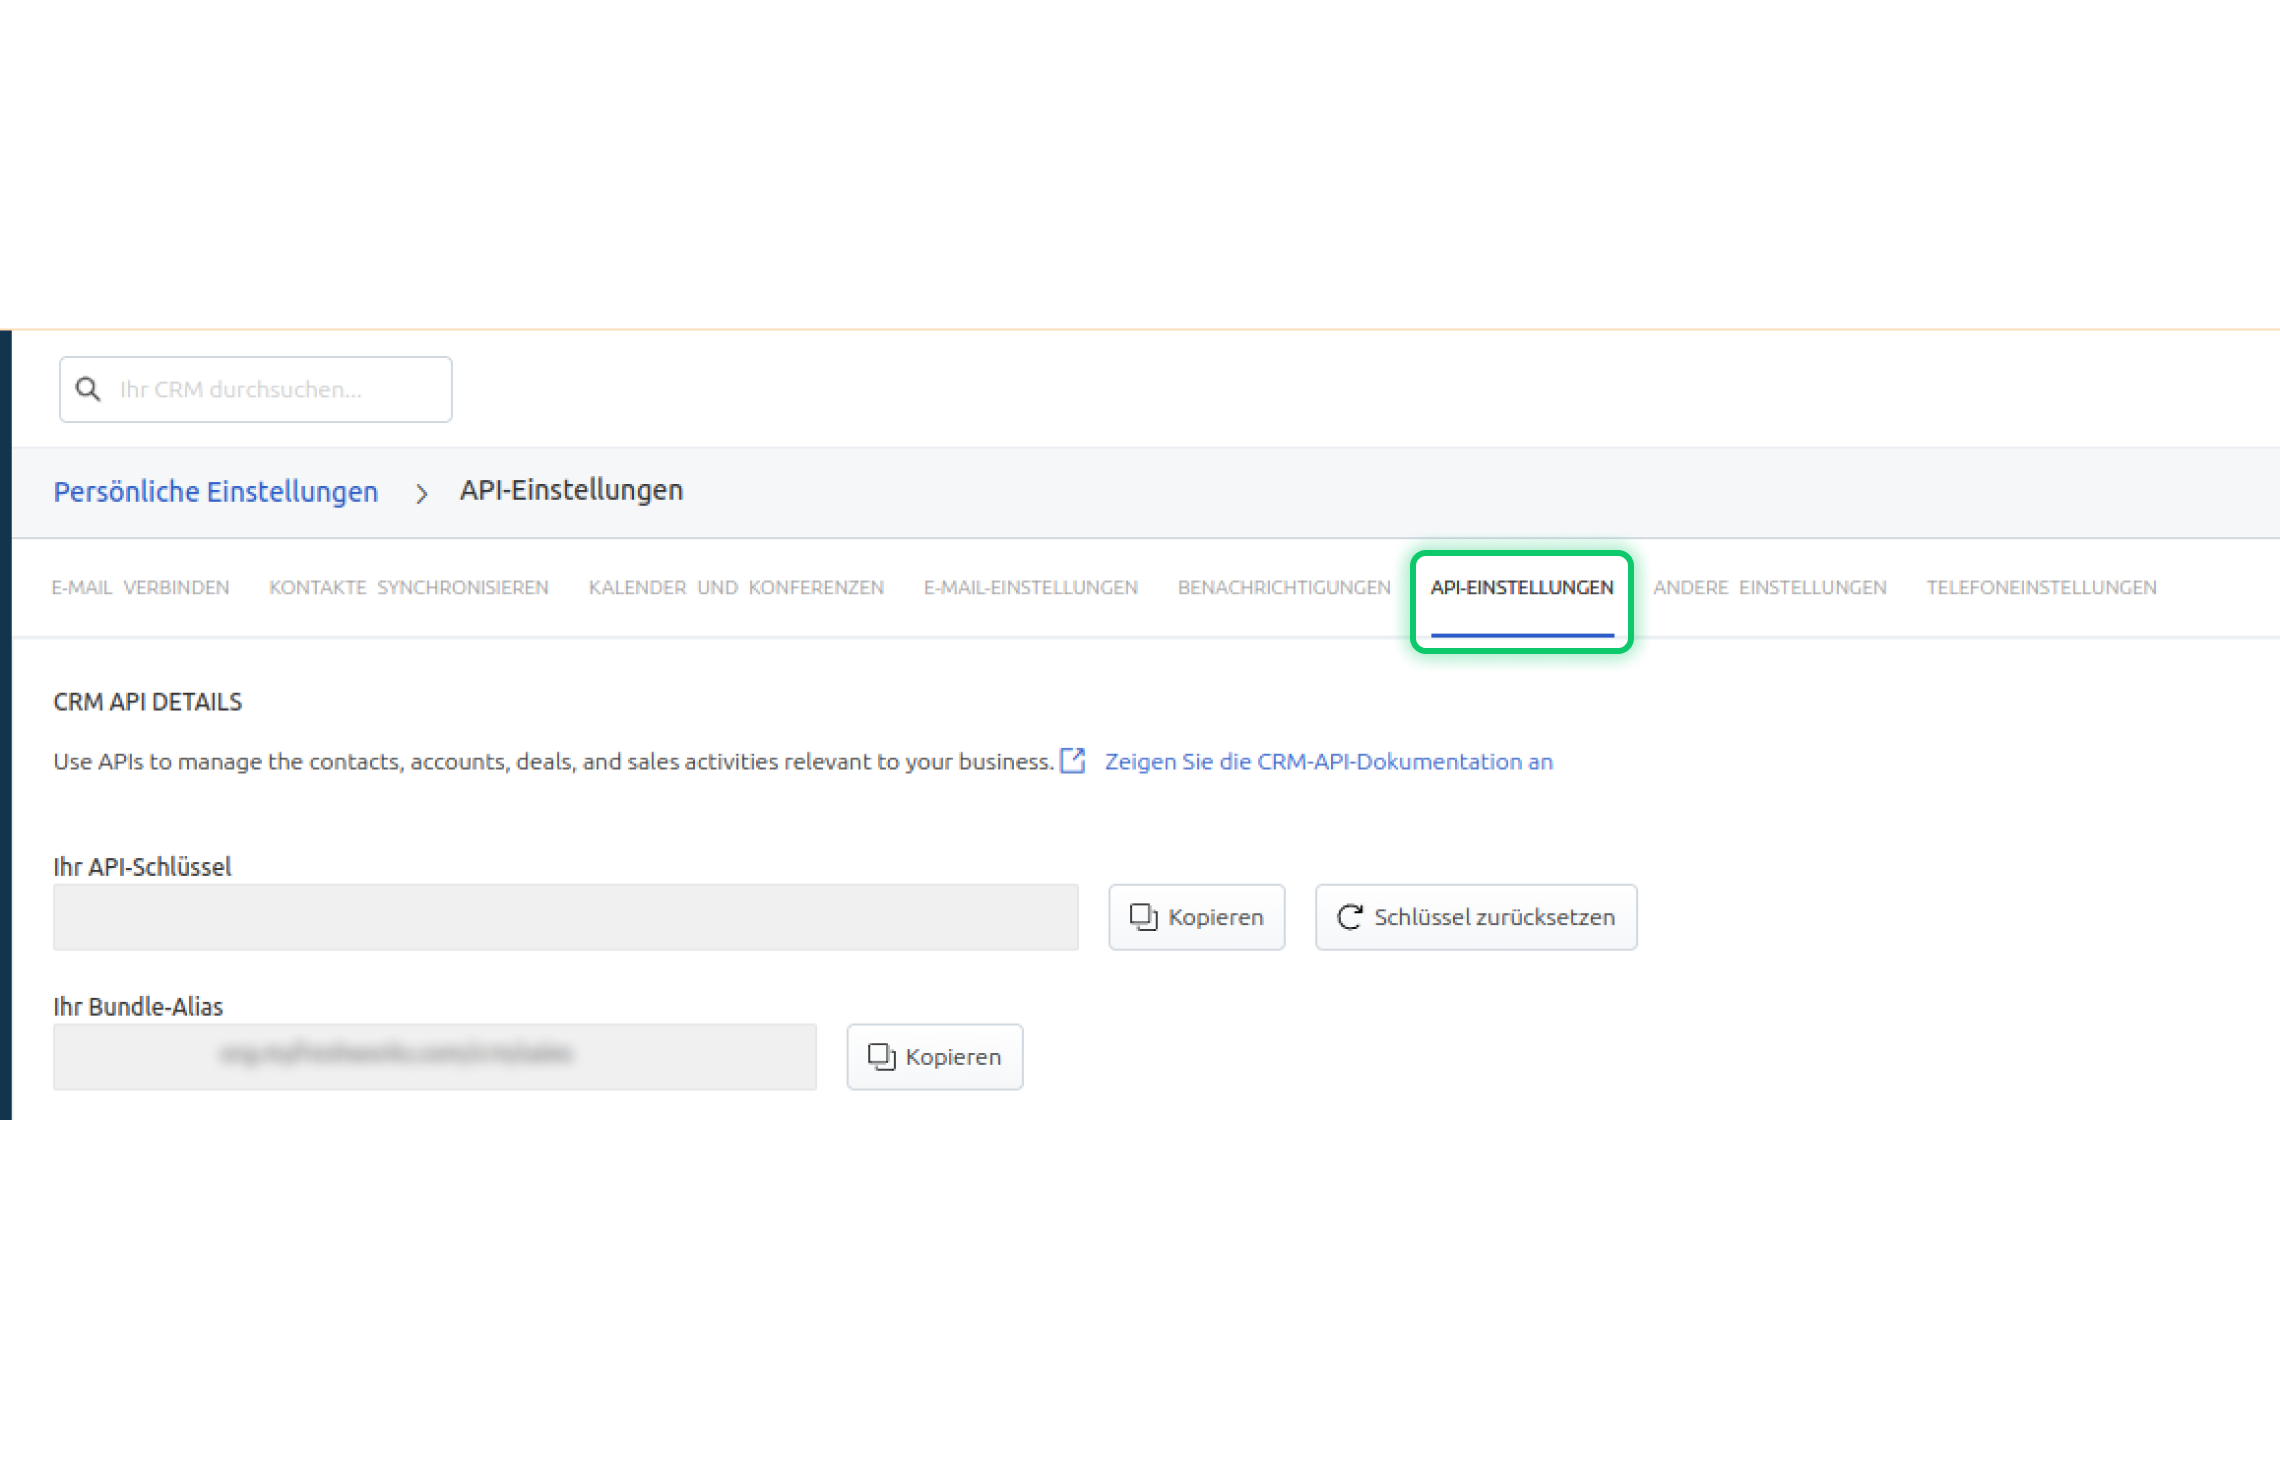Switch to the E-MAIL VERBINDEN tab
2280x1480 pixels.
tap(141, 588)
